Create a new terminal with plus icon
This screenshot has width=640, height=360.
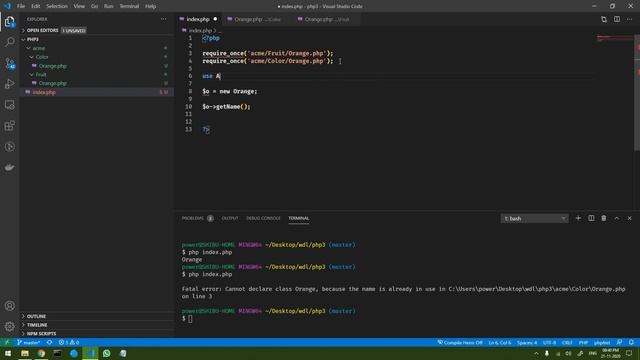point(578,218)
